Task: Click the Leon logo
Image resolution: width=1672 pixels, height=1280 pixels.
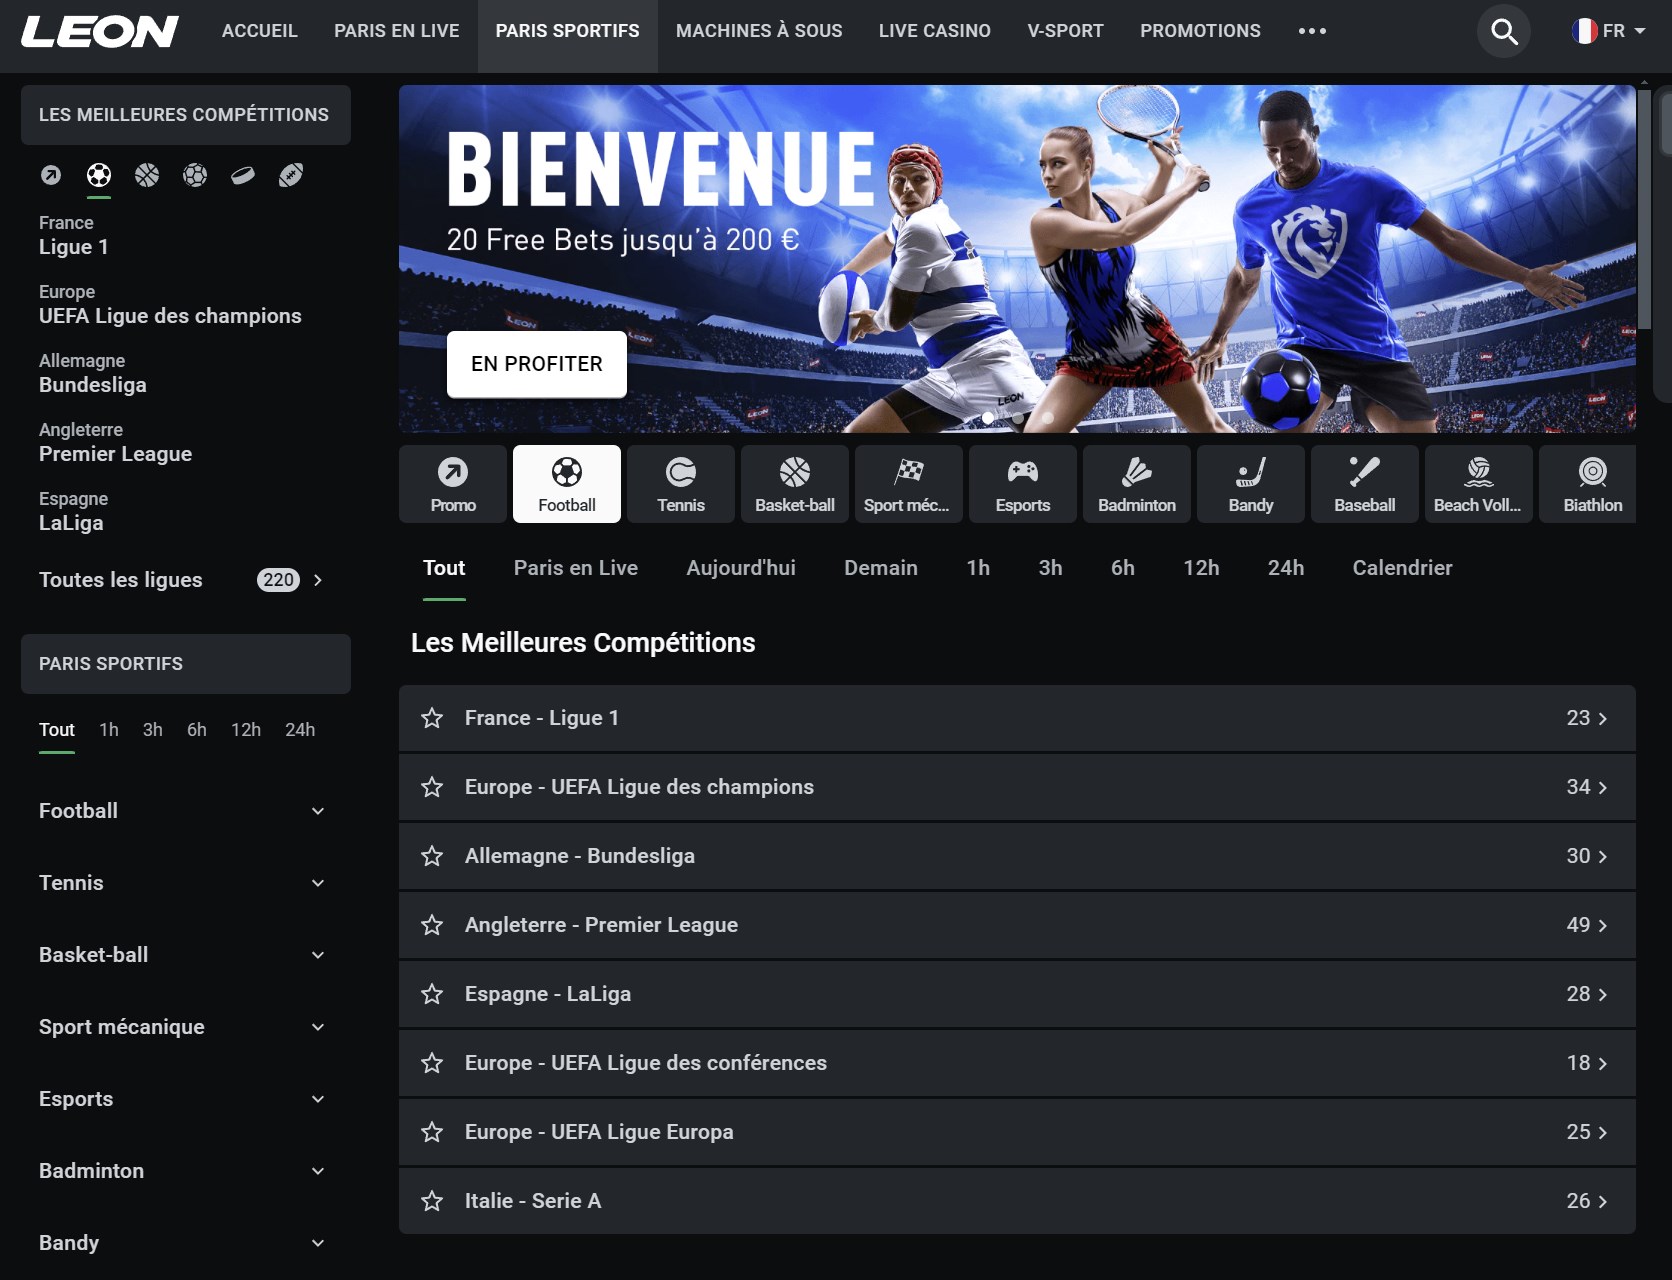Action: (x=99, y=32)
